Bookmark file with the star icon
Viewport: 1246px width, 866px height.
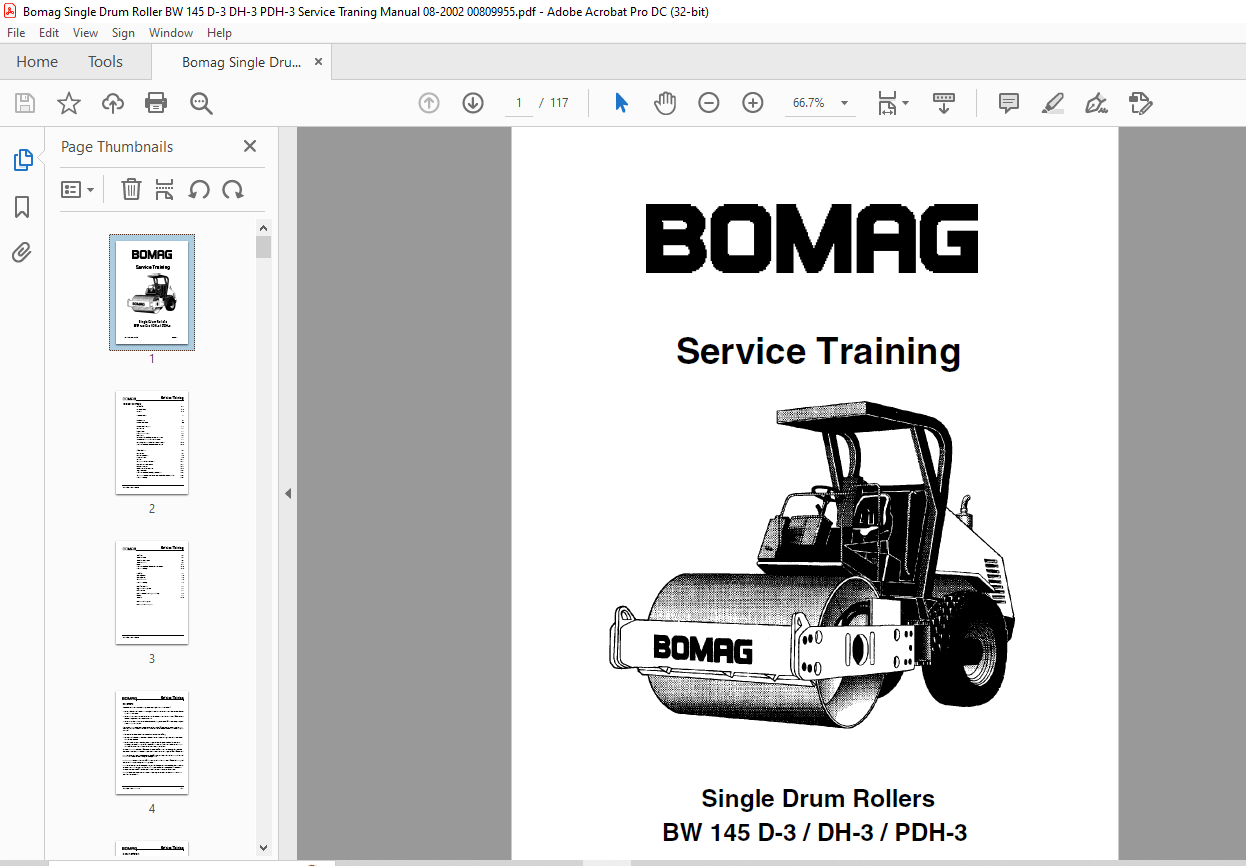[69, 103]
